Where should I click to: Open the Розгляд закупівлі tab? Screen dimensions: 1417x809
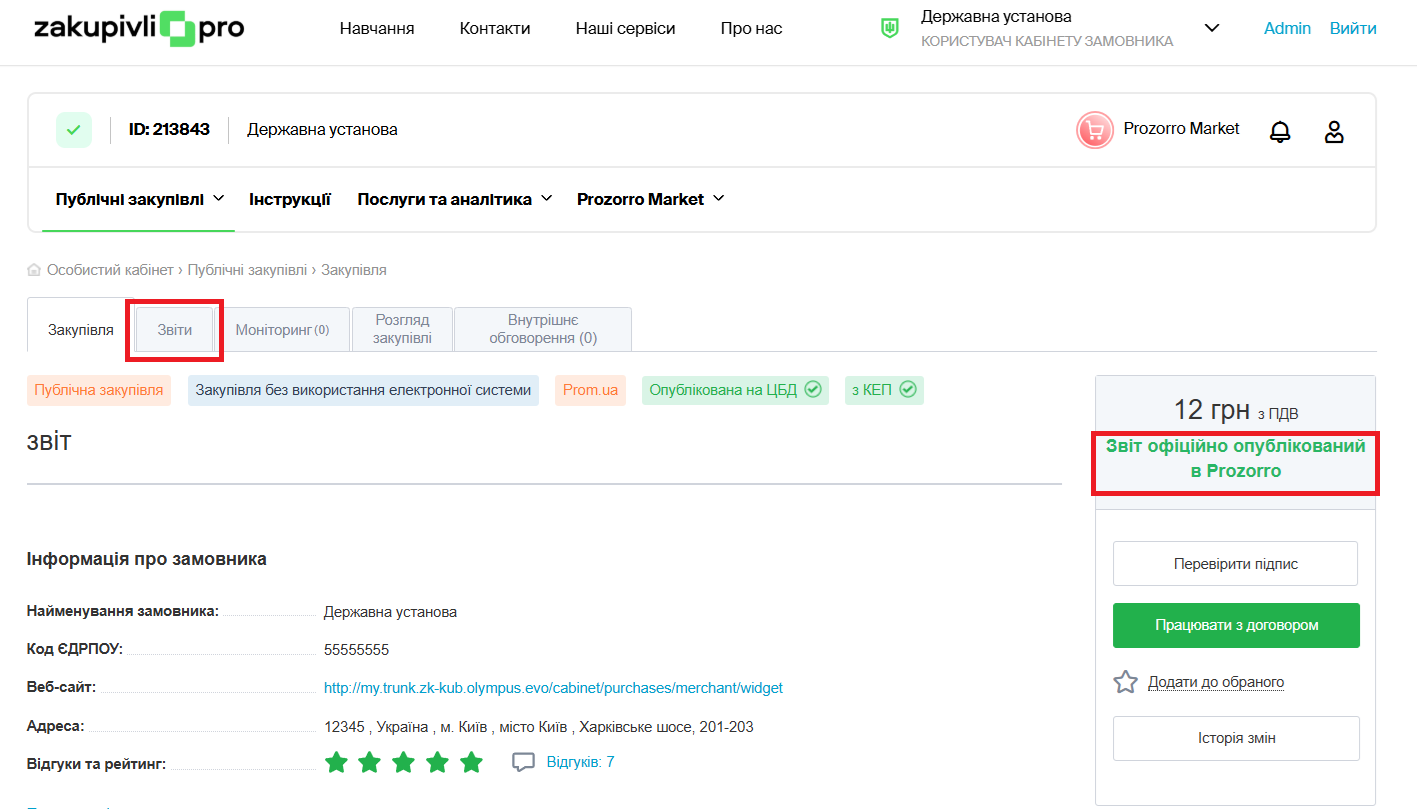402,329
